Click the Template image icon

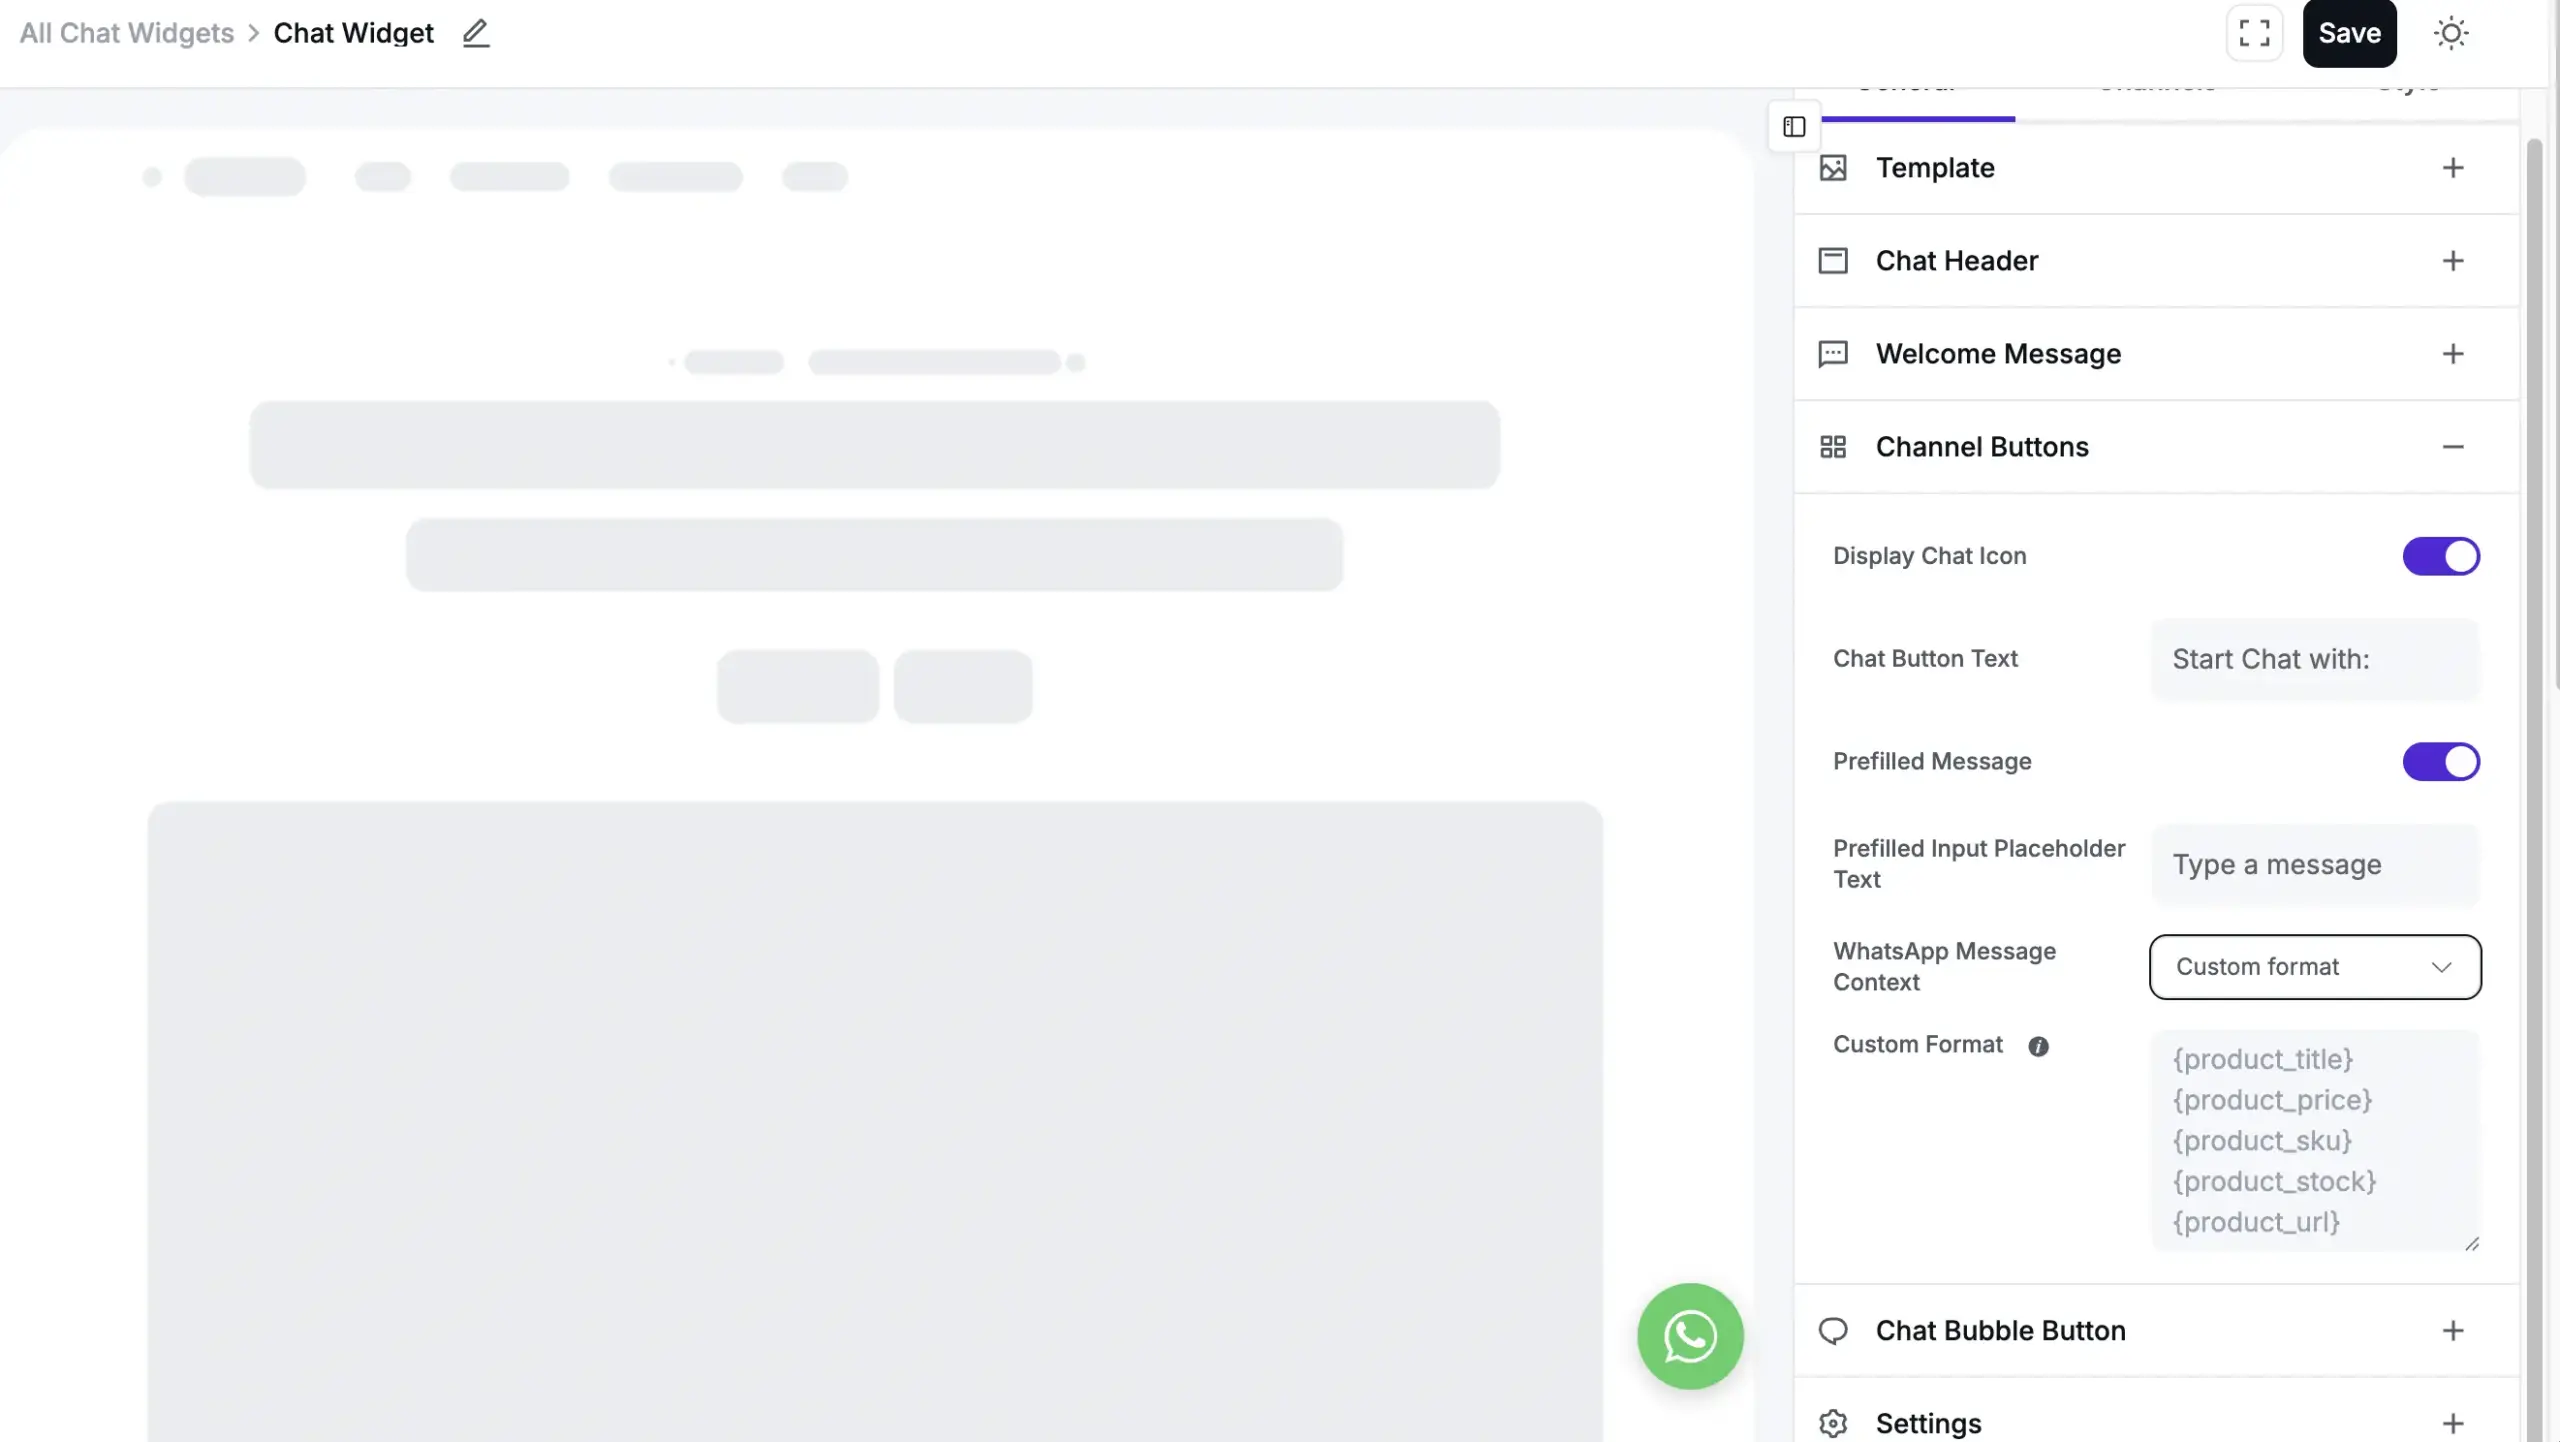[1833, 168]
